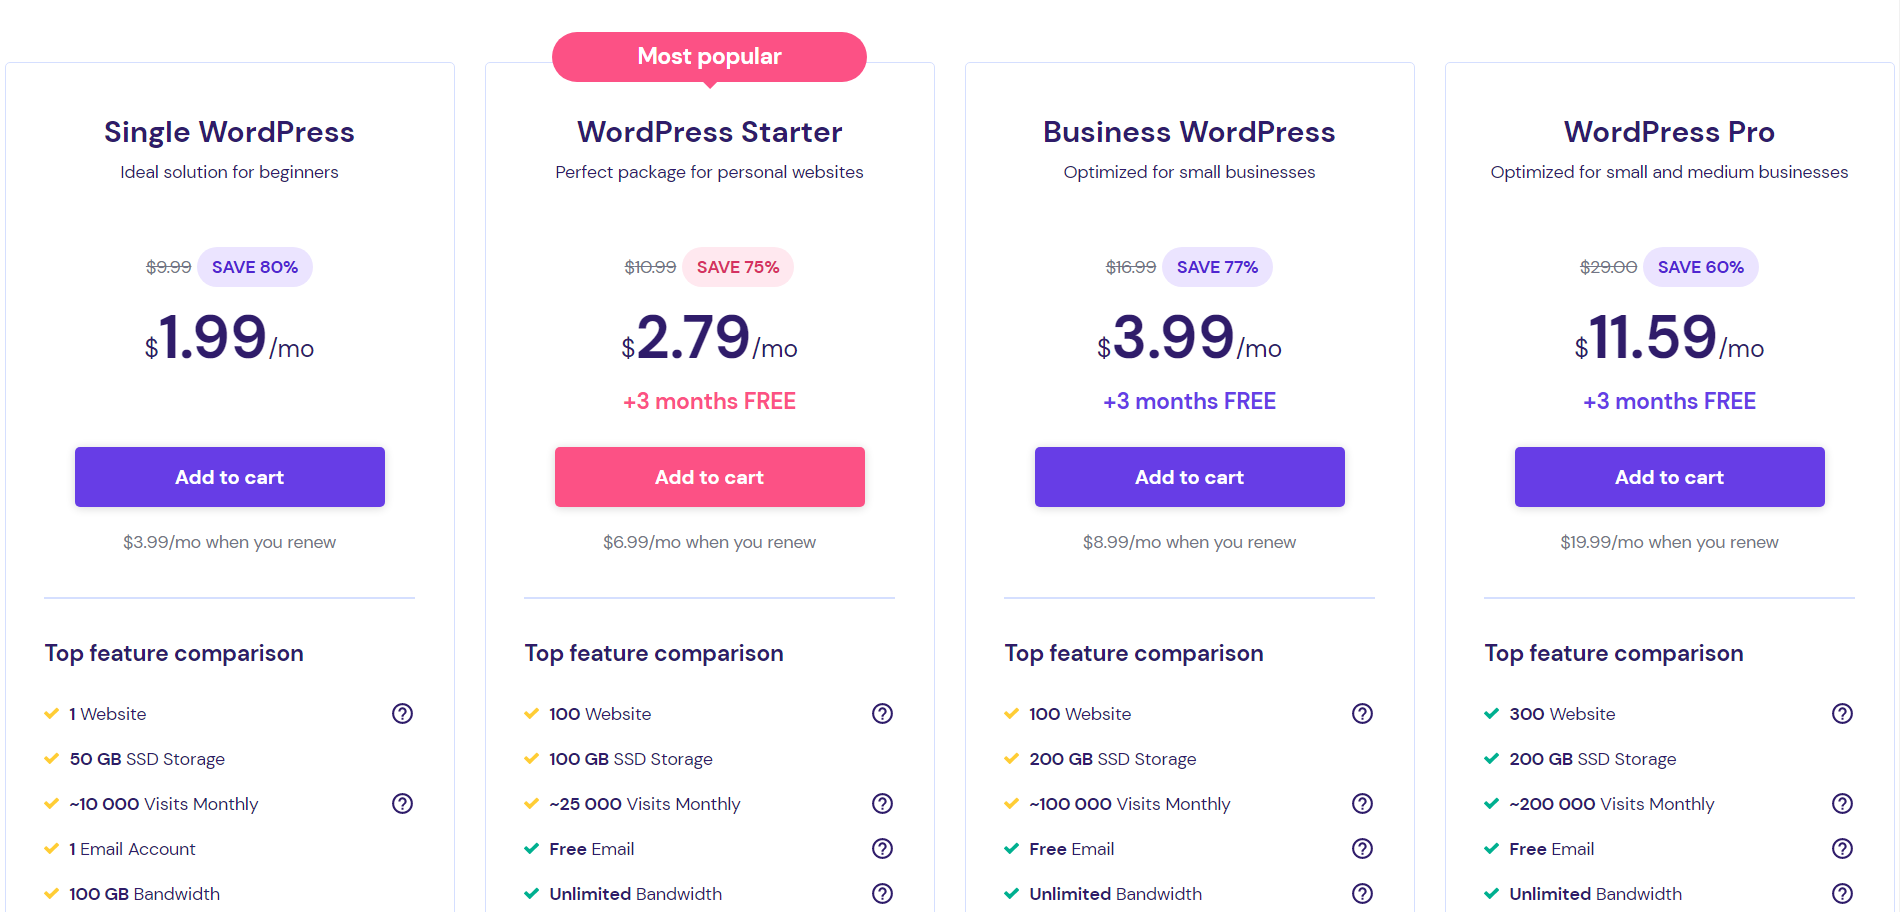
Task: Open the tooltip for 100 Website in WordPress Starter
Action: (x=882, y=713)
